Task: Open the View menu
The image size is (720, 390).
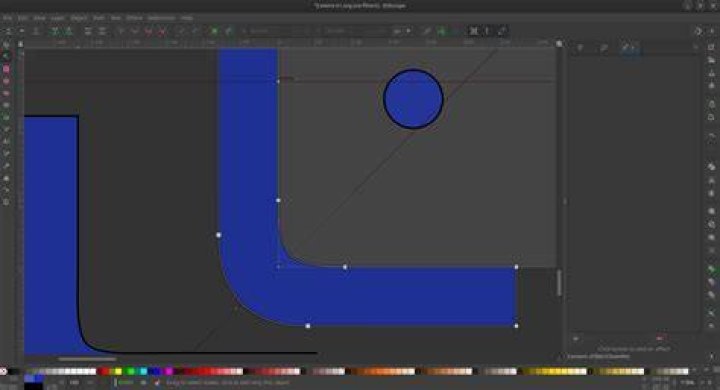Action: (x=39, y=17)
